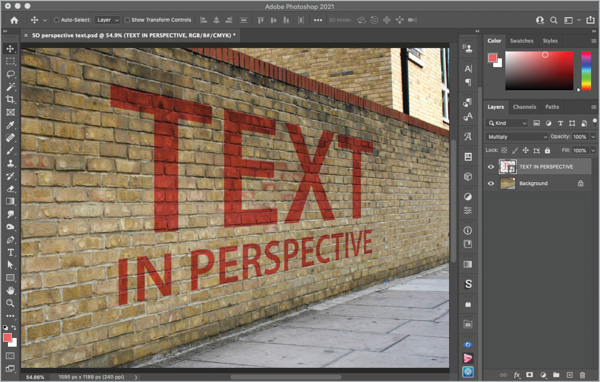Open the Adjustments panel icon in dock

click(x=468, y=197)
